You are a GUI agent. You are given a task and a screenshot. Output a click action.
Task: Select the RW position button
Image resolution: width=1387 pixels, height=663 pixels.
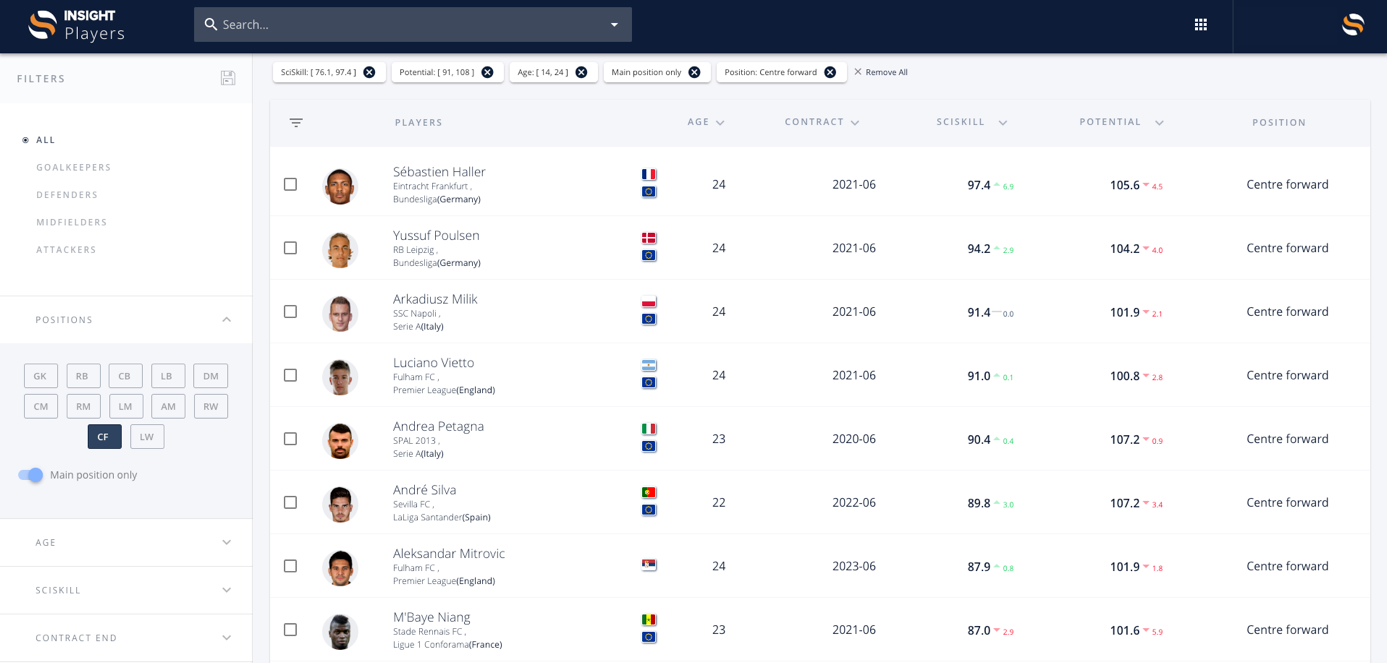pyautogui.click(x=211, y=406)
